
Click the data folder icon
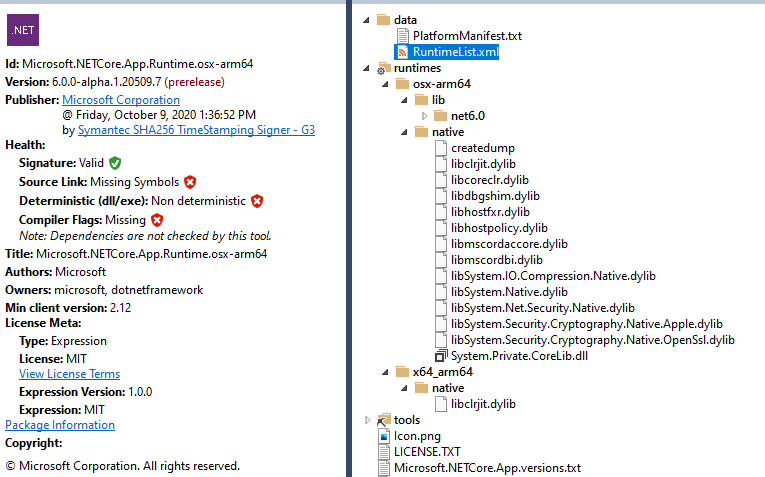point(384,20)
